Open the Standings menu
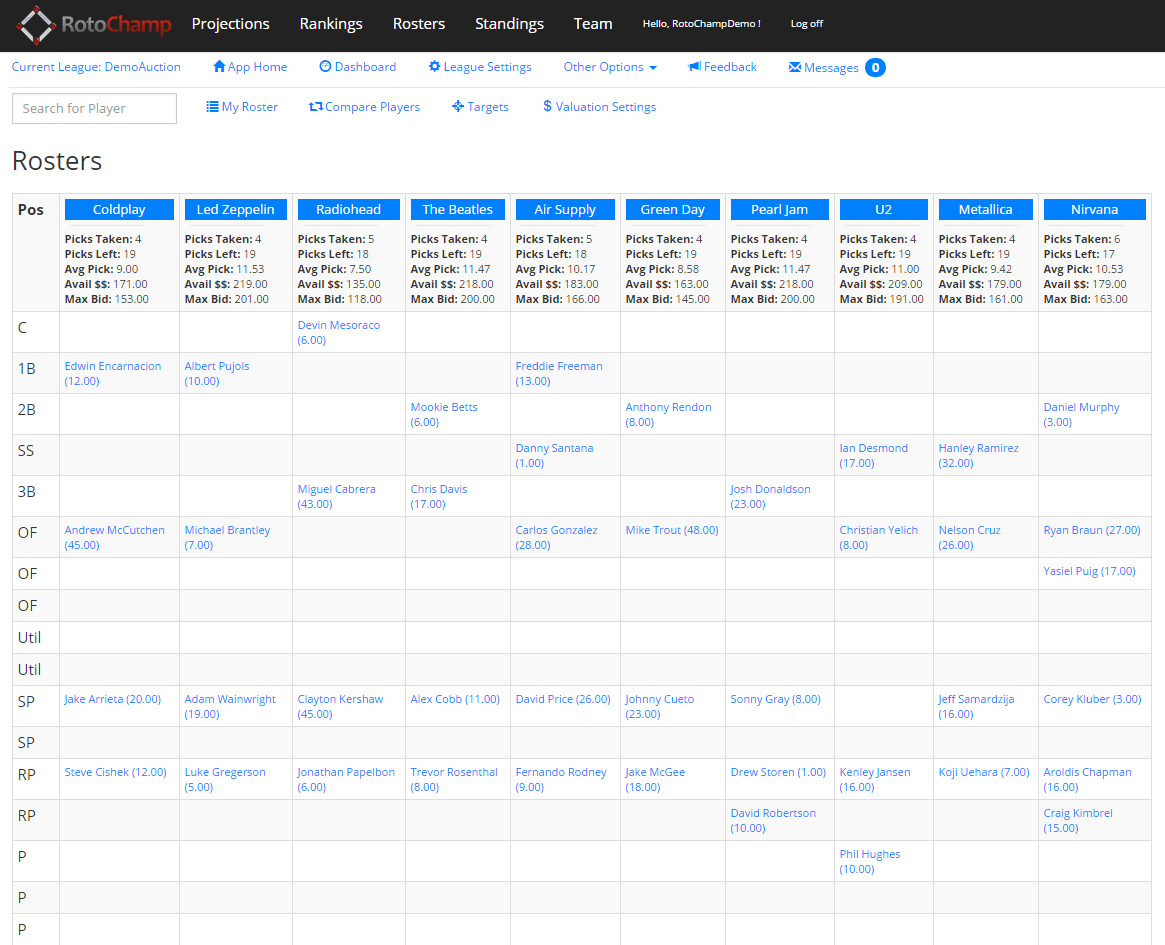Screen dimensions: 1165x945 (510, 24)
